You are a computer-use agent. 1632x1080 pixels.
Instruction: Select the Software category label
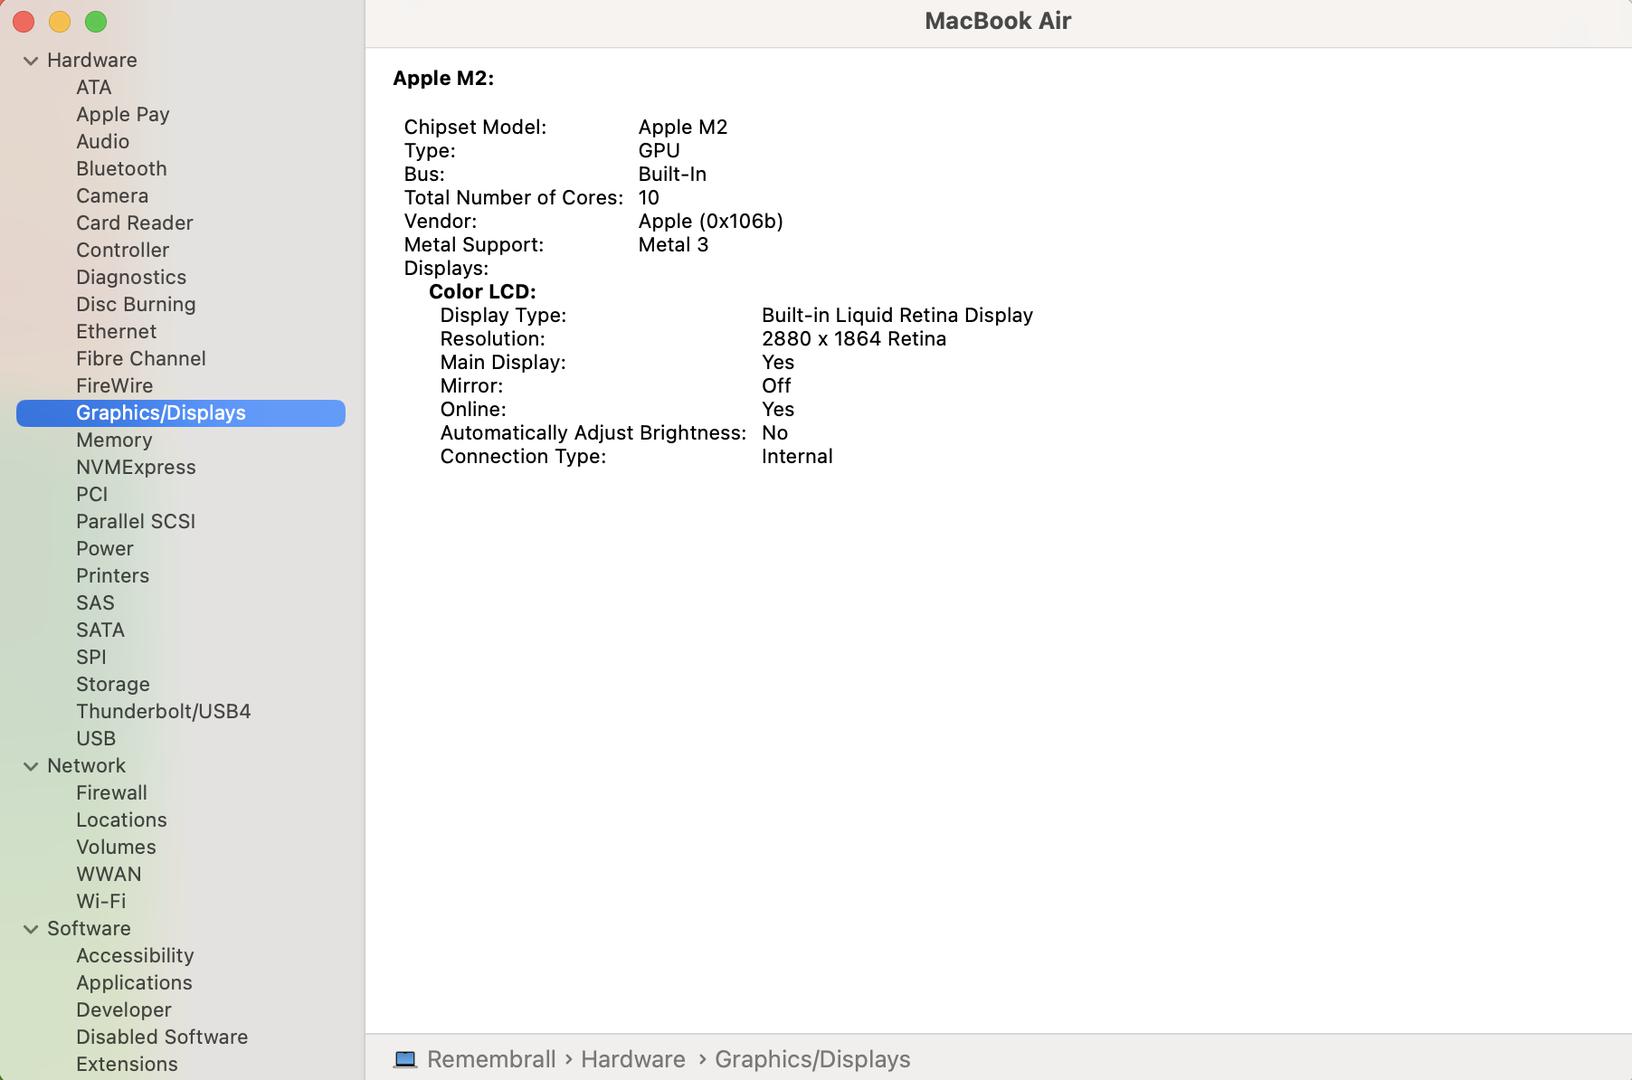[x=89, y=928]
